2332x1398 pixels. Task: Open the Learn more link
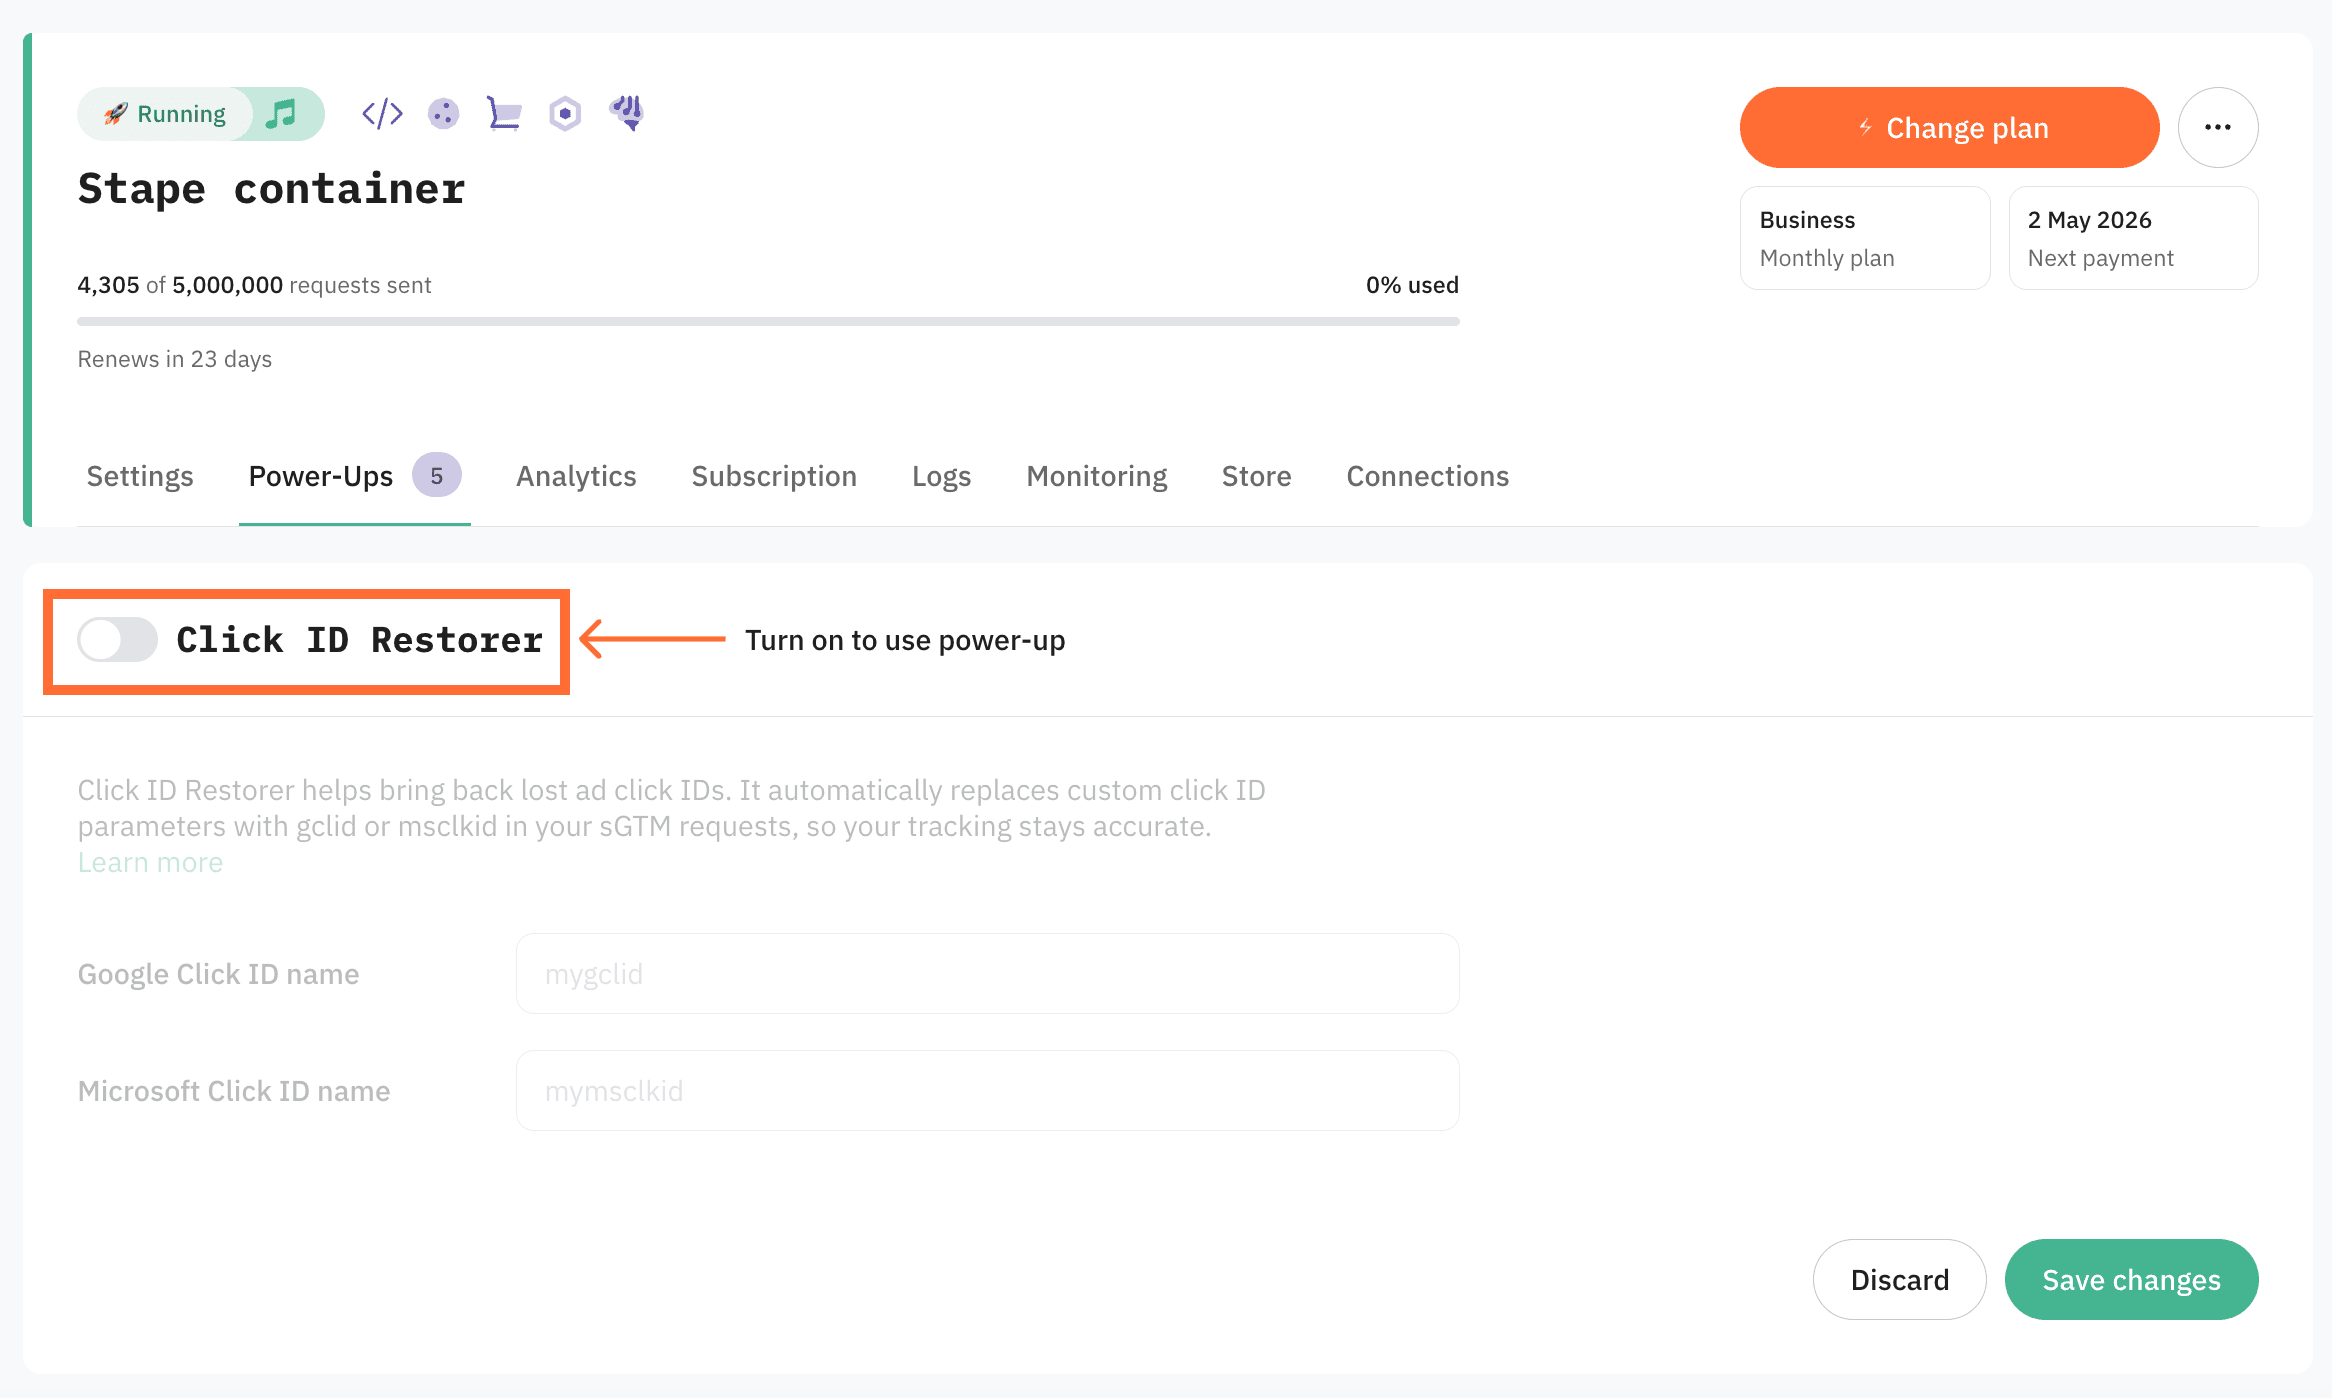tap(150, 861)
